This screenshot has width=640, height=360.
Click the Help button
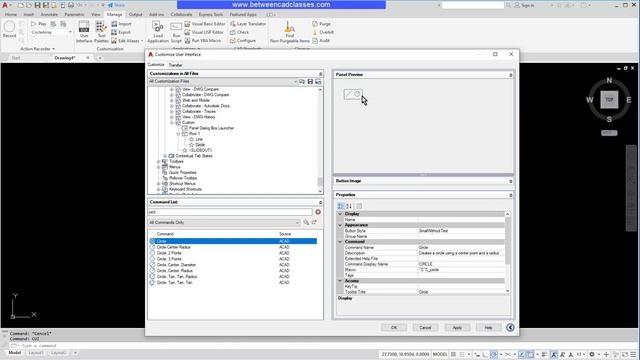pyautogui.click(x=489, y=327)
